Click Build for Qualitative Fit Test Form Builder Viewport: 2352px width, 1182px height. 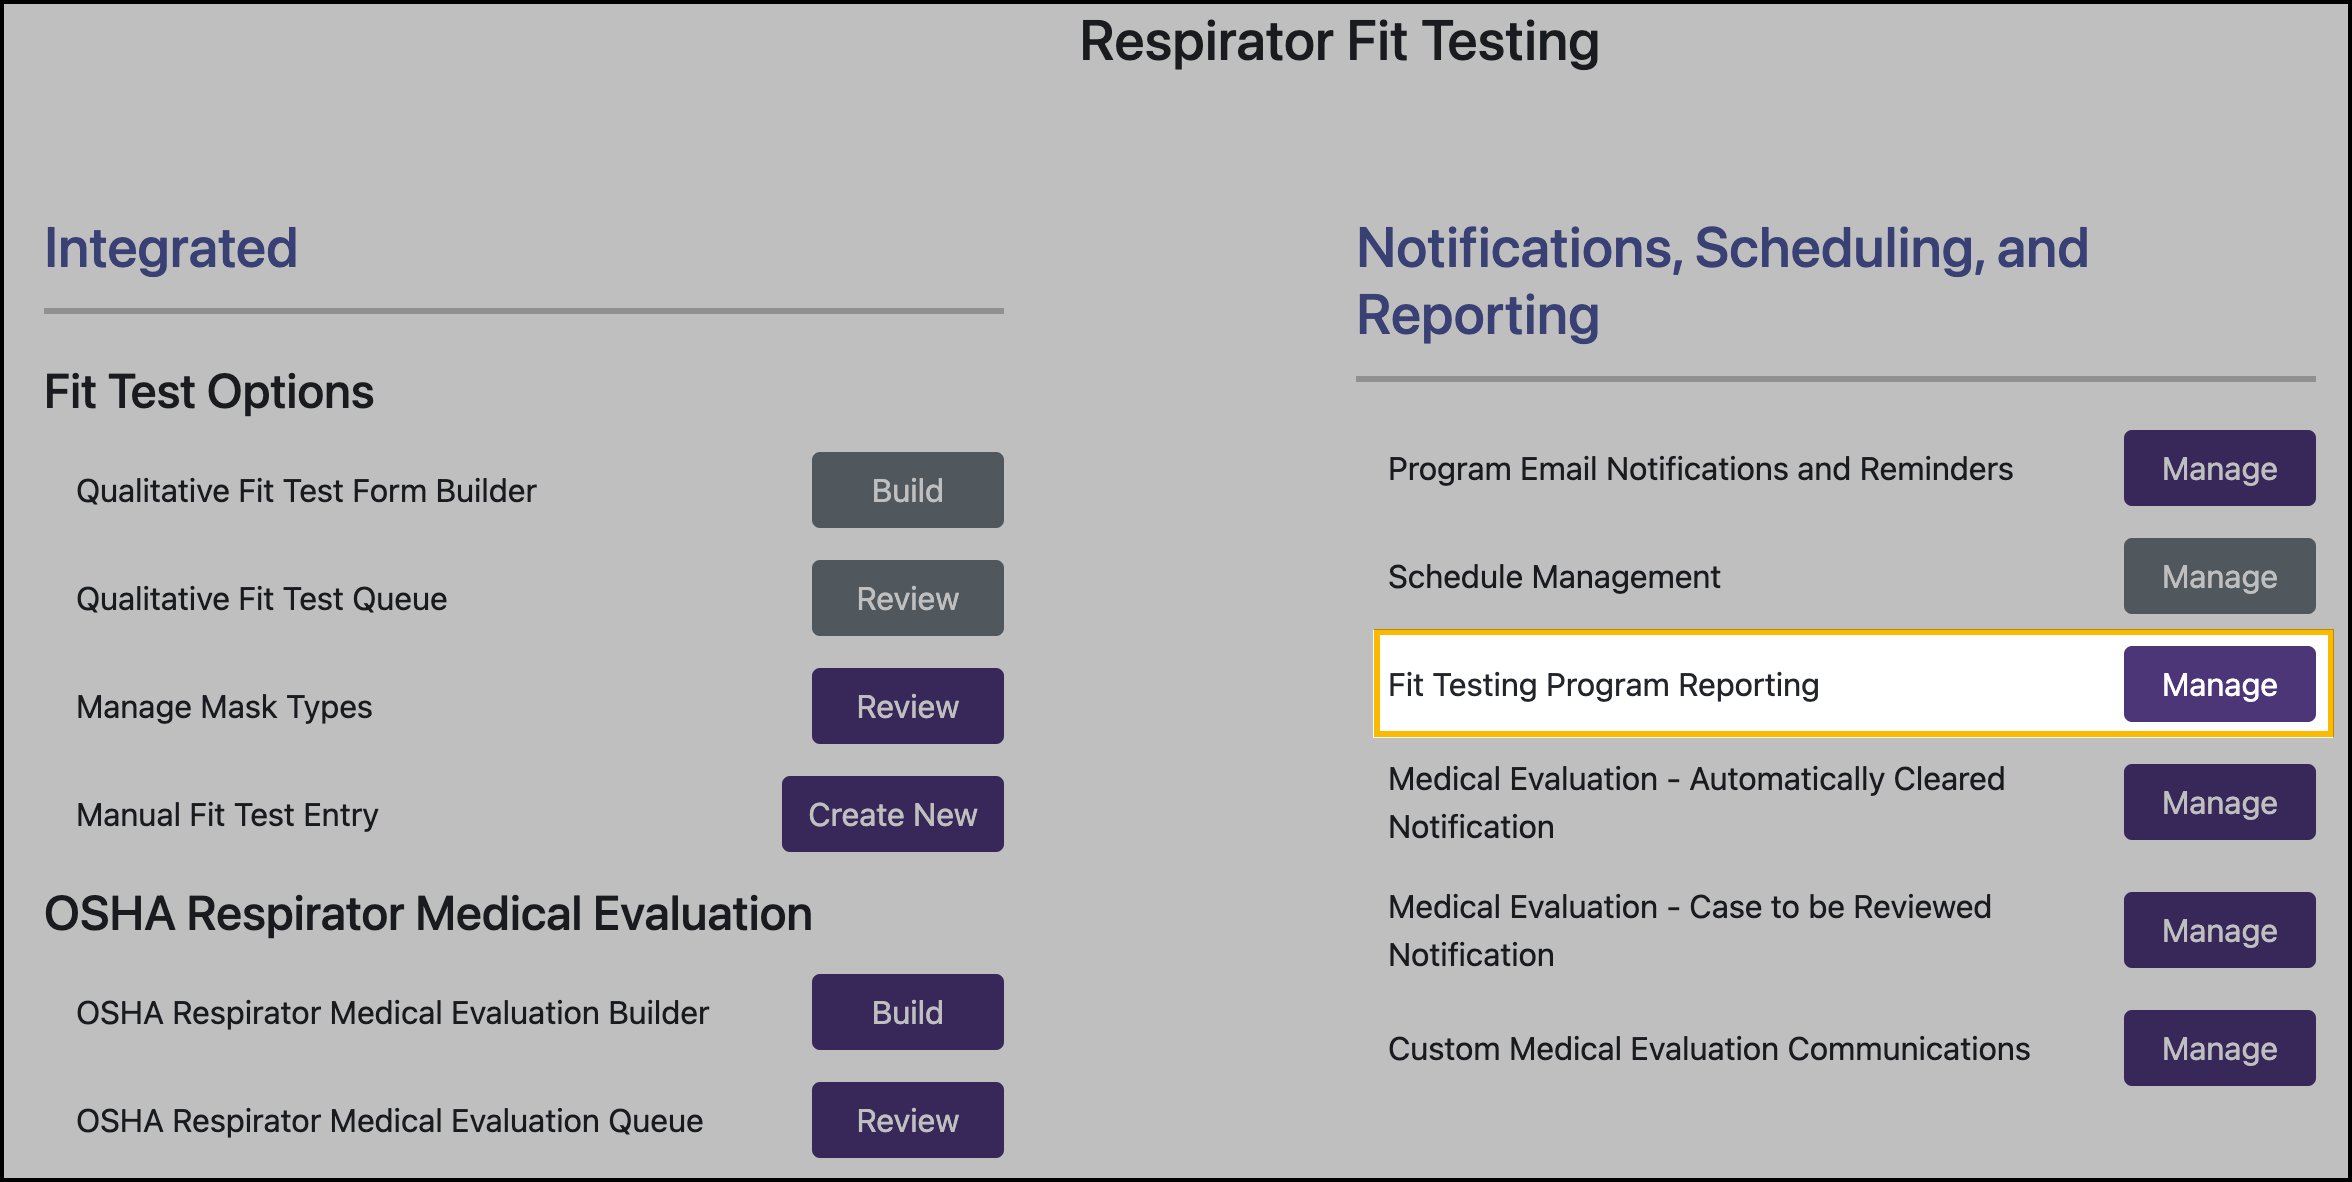906,490
